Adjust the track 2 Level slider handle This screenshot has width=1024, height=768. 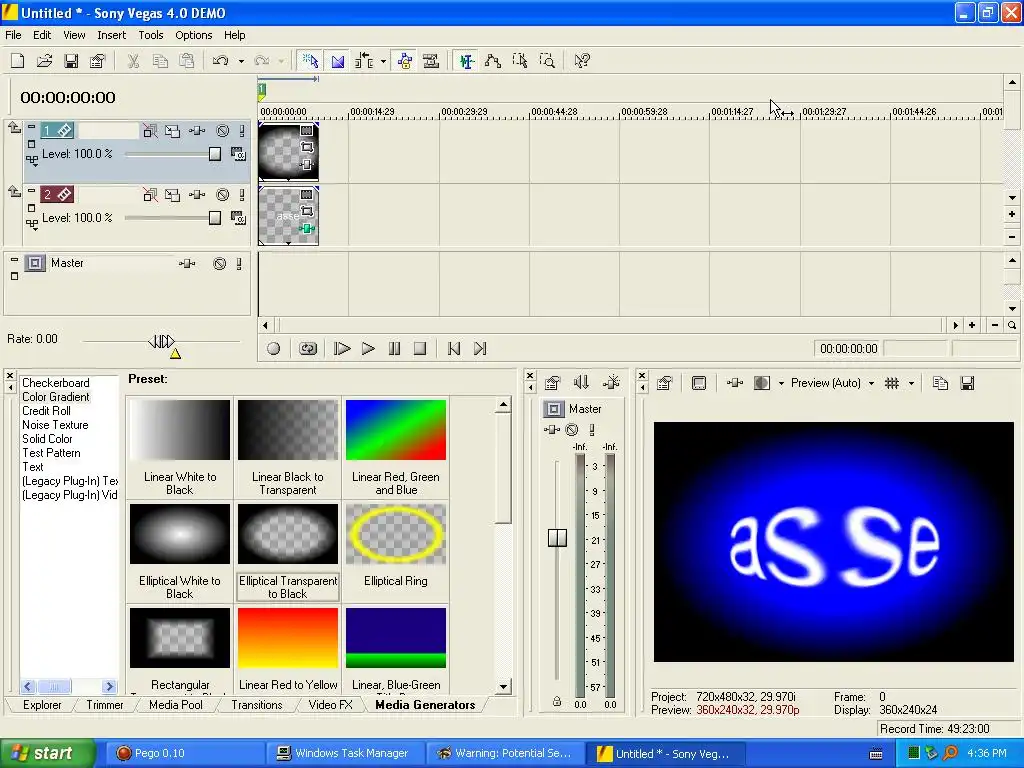pos(215,218)
